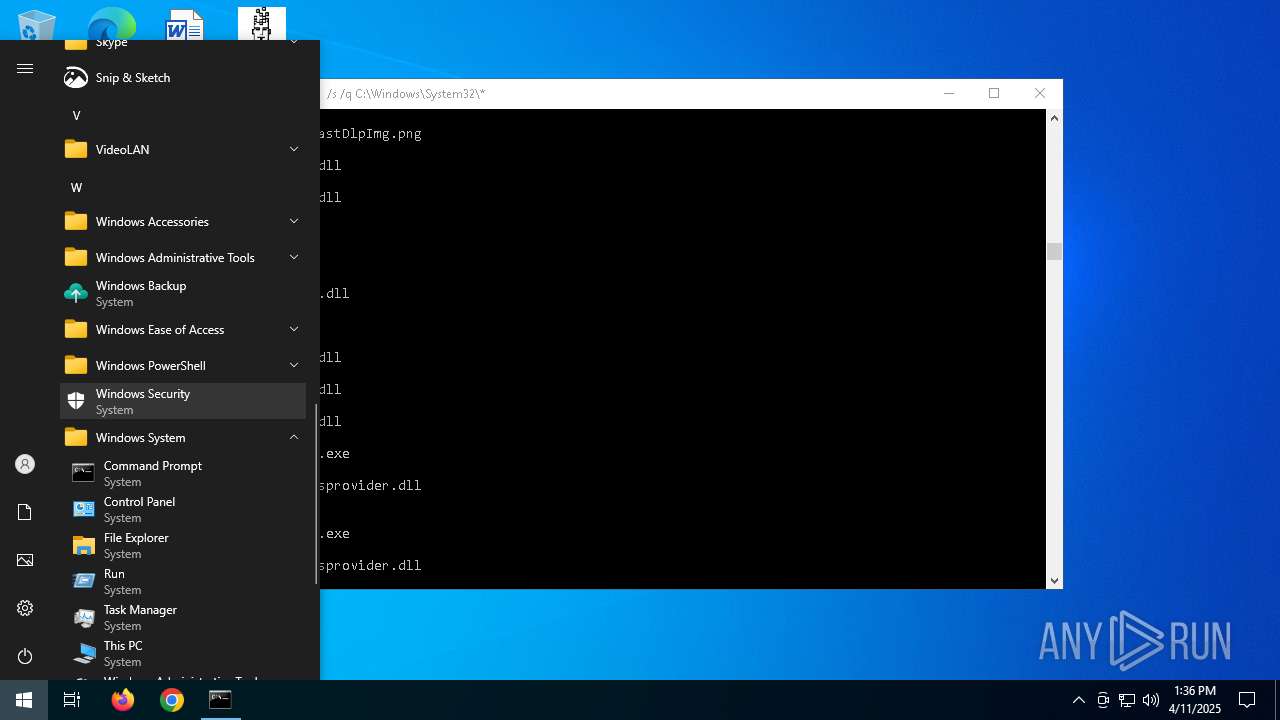This screenshot has height=720, width=1280.
Task: Open the user account icon
Action: (x=25, y=464)
